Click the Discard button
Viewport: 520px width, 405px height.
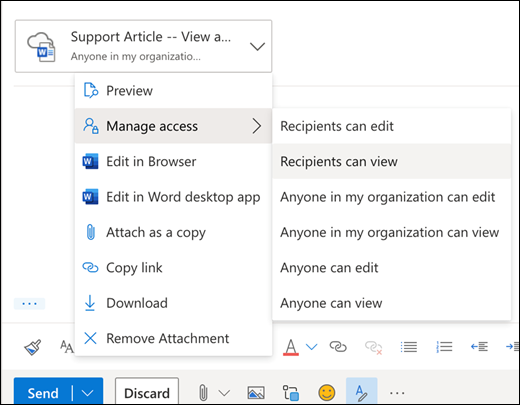click(x=147, y=393)
